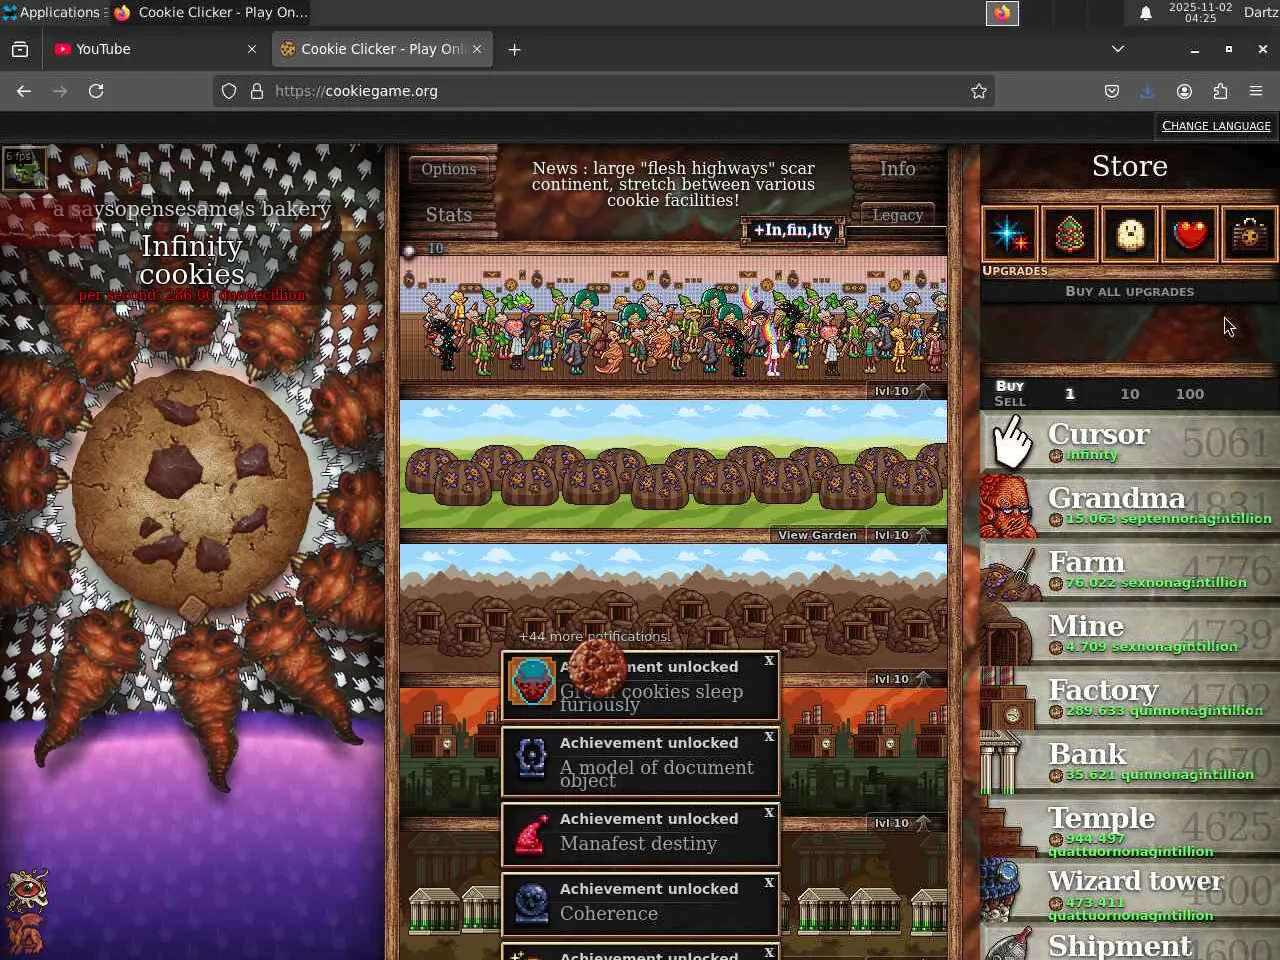Image resolution: width=1280 pixels, height=960 pixels.
Task: Rename saysopensesame's bakery
Action: 192,209
